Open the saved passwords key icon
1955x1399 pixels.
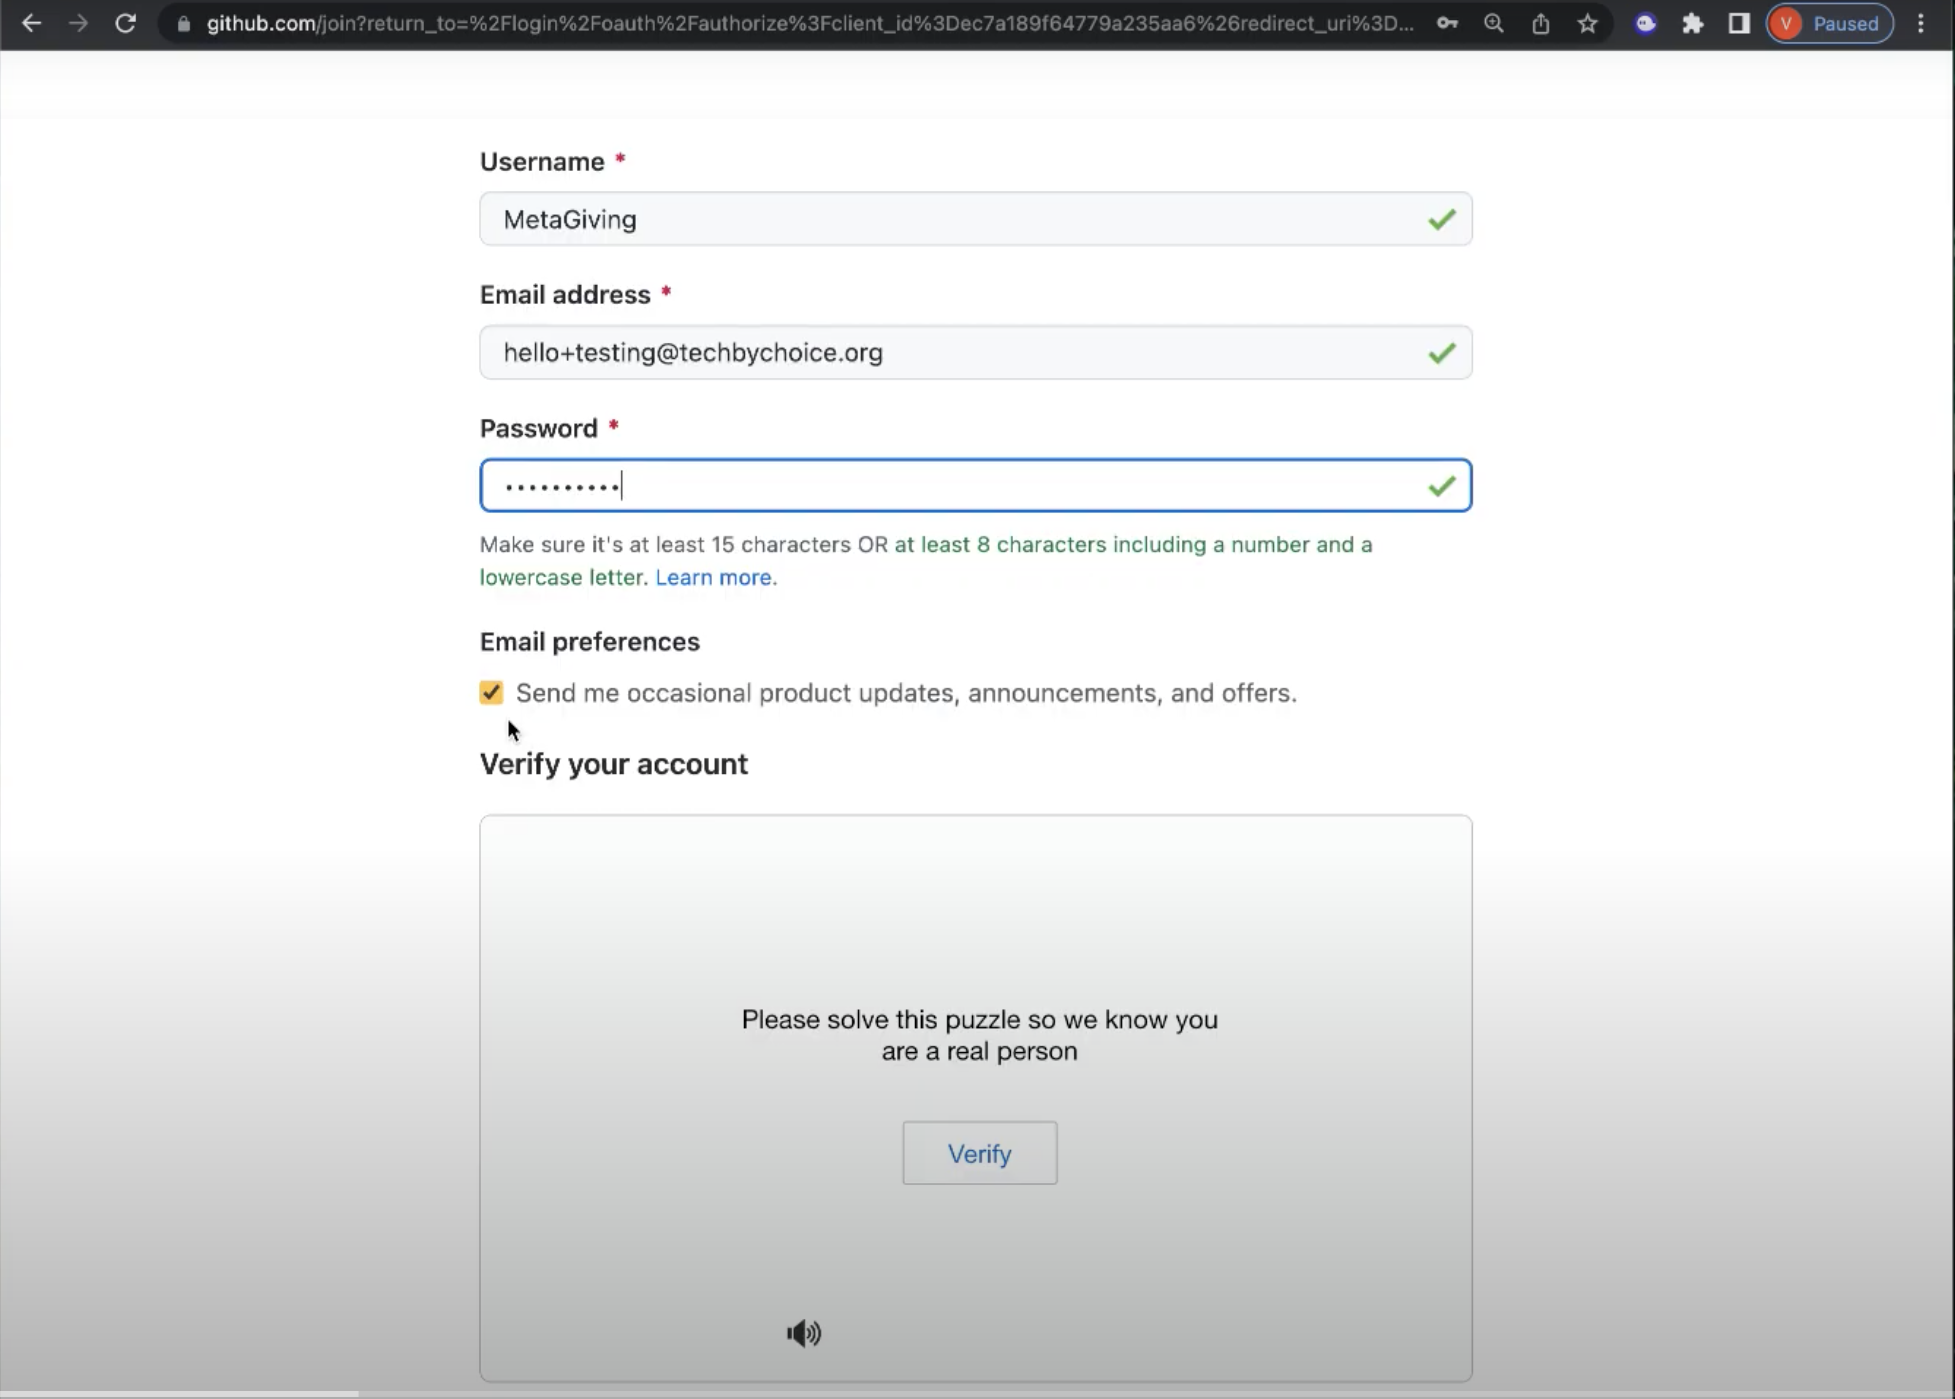click(1447, 23)
